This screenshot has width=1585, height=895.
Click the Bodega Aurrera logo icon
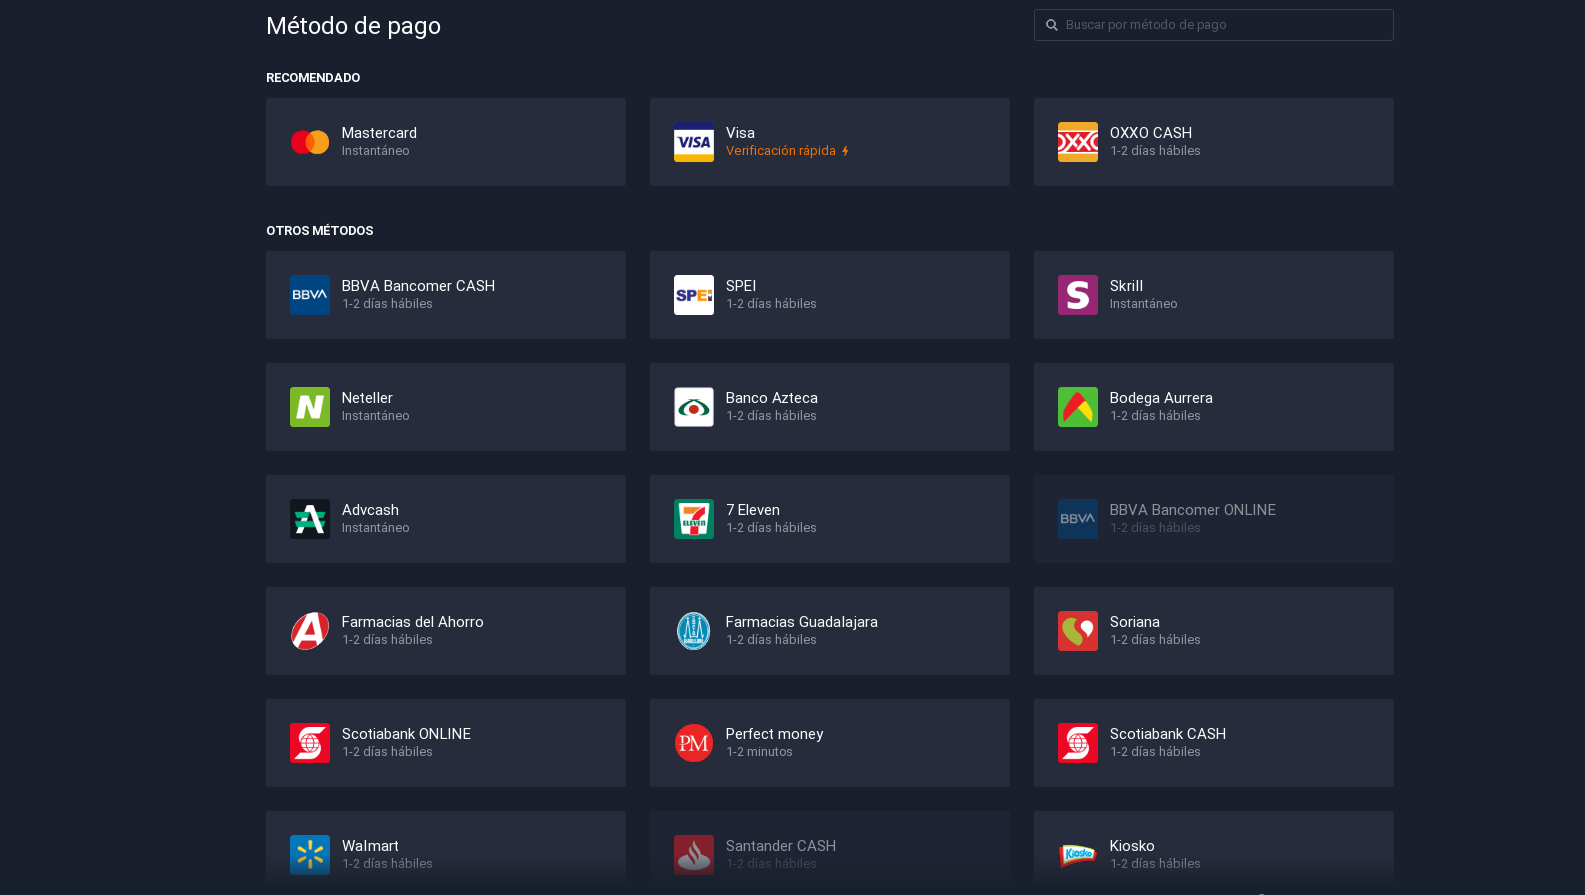1078,407
